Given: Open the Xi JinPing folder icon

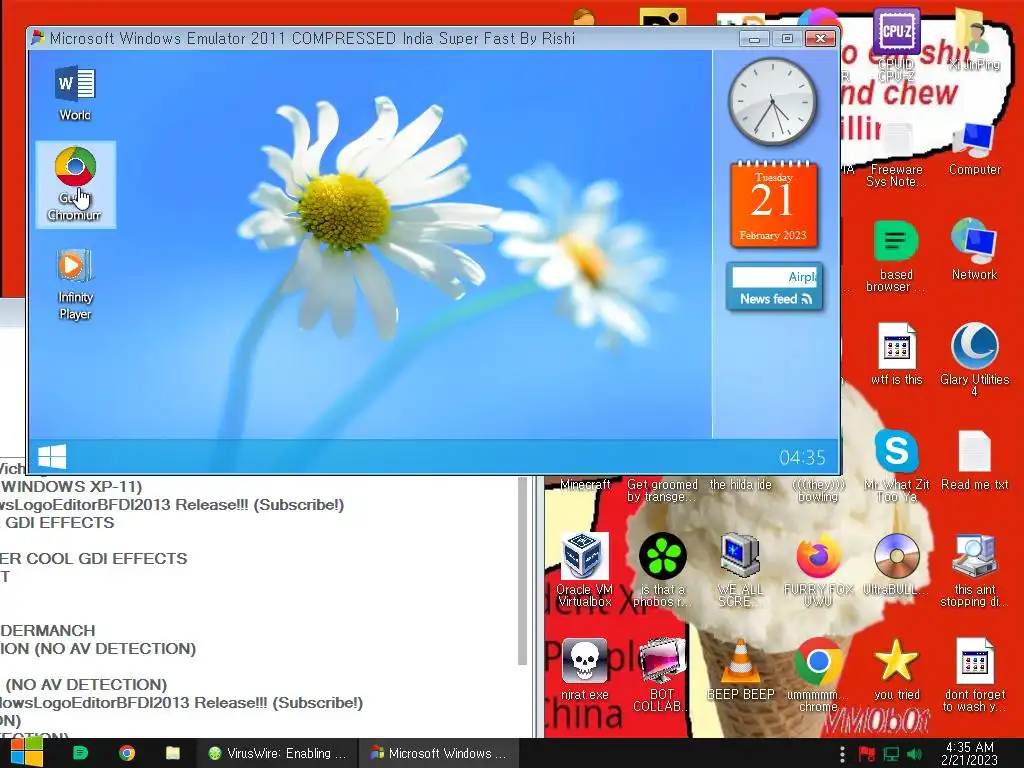Looking at the screenshot, I should (974, 40).
